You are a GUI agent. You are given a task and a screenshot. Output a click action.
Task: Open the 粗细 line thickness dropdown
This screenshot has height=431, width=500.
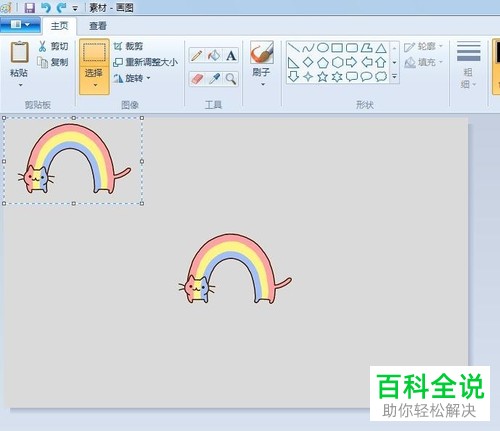[468, 65]
